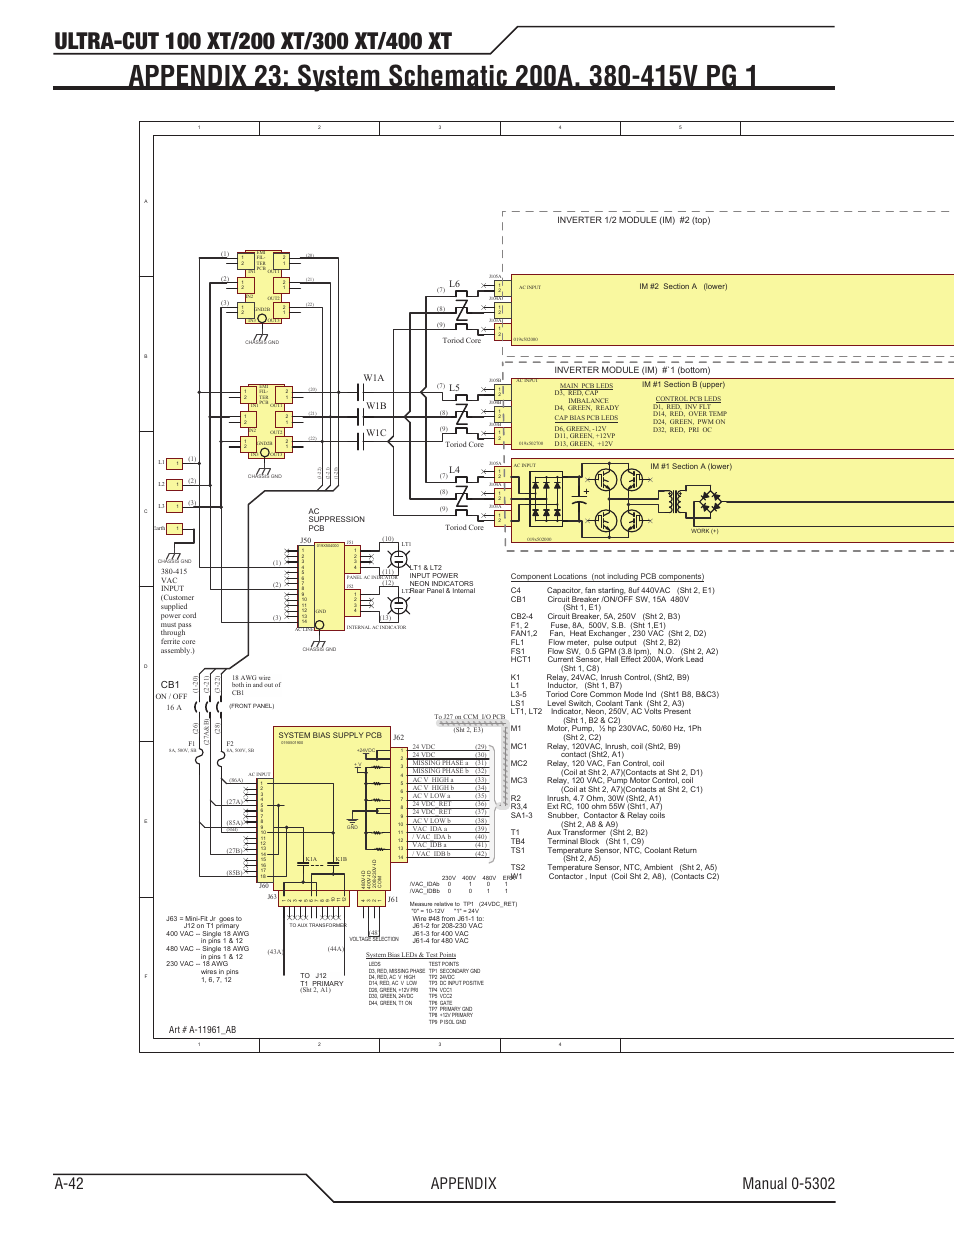The height and width of the screenshot is (1235, 954).
Task: Click the 'IM #2 Section A (lower)' label
Action: click(x=683, y=287)
